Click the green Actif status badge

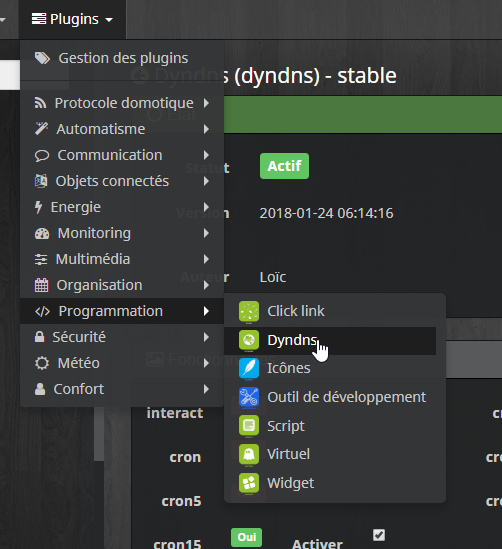point(284,166)
